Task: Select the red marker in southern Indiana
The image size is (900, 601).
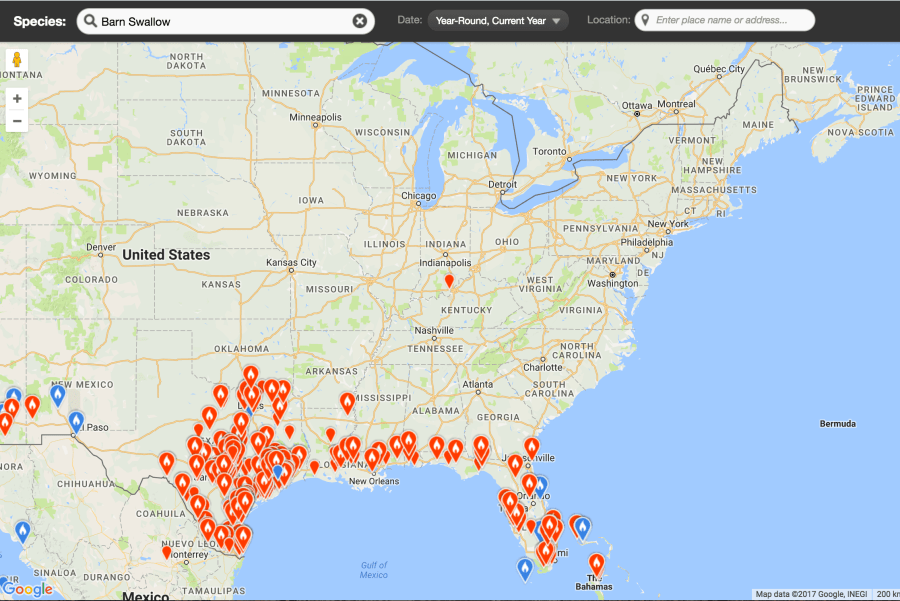Action: pos(449,280)
